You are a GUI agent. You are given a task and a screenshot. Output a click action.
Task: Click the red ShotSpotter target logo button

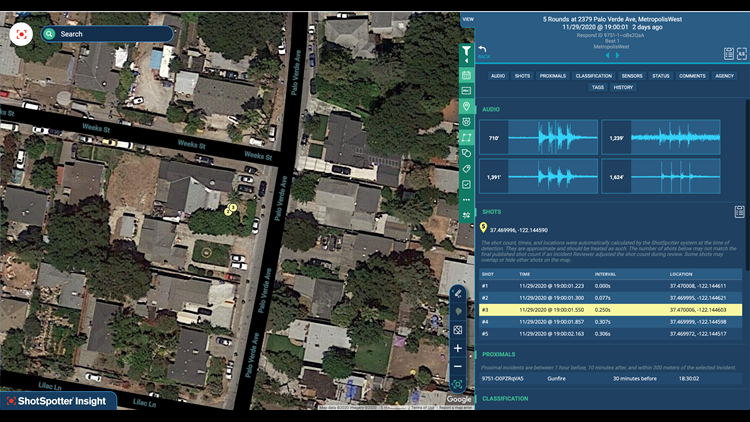click(22, 33)
